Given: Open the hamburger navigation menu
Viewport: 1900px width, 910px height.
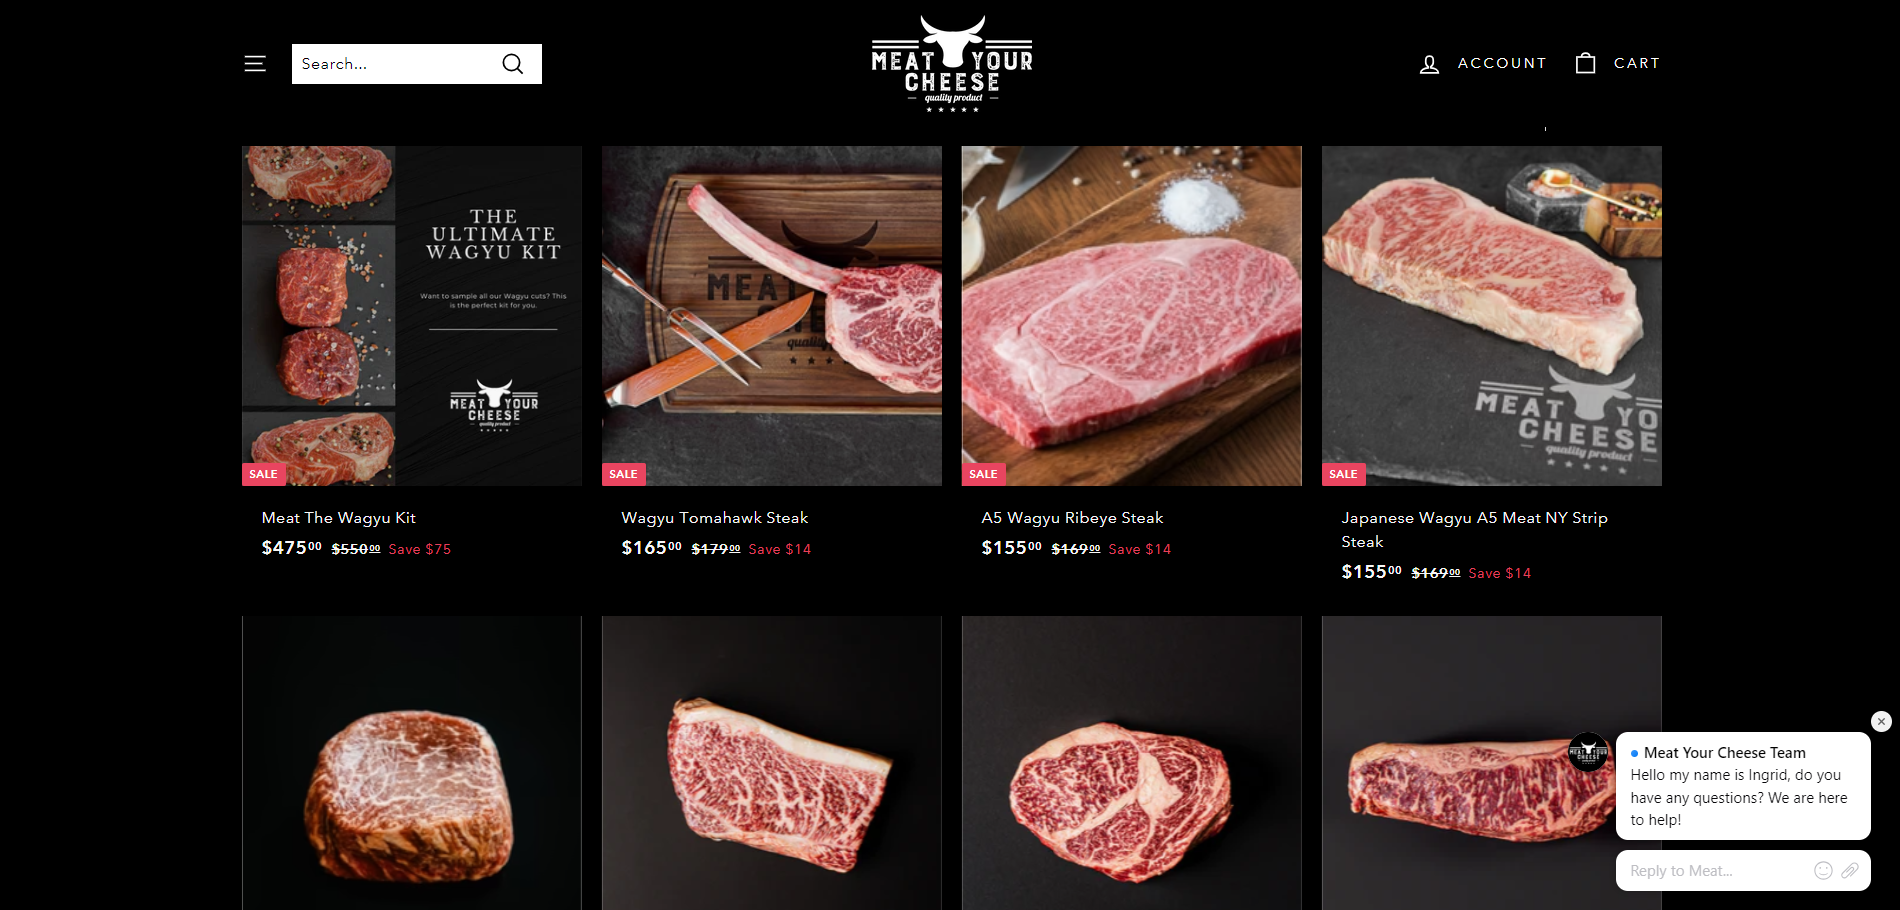Looking at the screenshot, I should 255,64.
